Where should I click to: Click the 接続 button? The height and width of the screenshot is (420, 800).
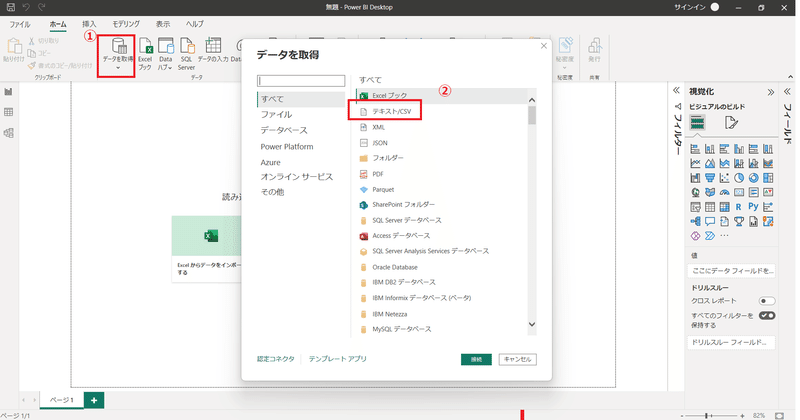point(476,359)
